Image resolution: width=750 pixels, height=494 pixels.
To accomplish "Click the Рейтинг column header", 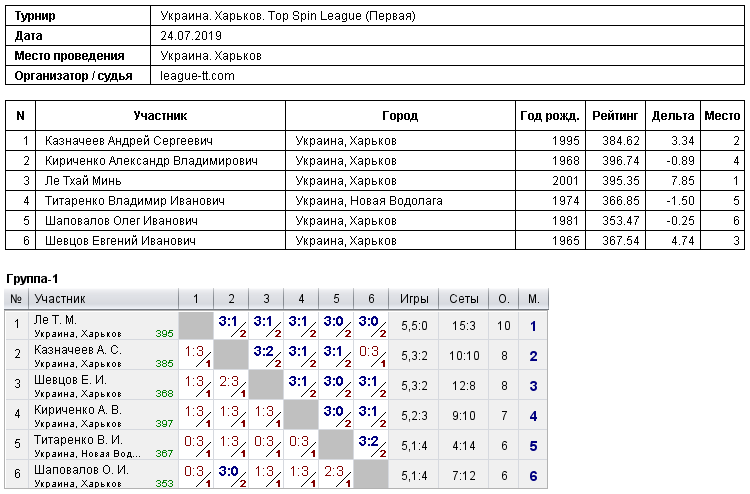I will pos(615,116).
